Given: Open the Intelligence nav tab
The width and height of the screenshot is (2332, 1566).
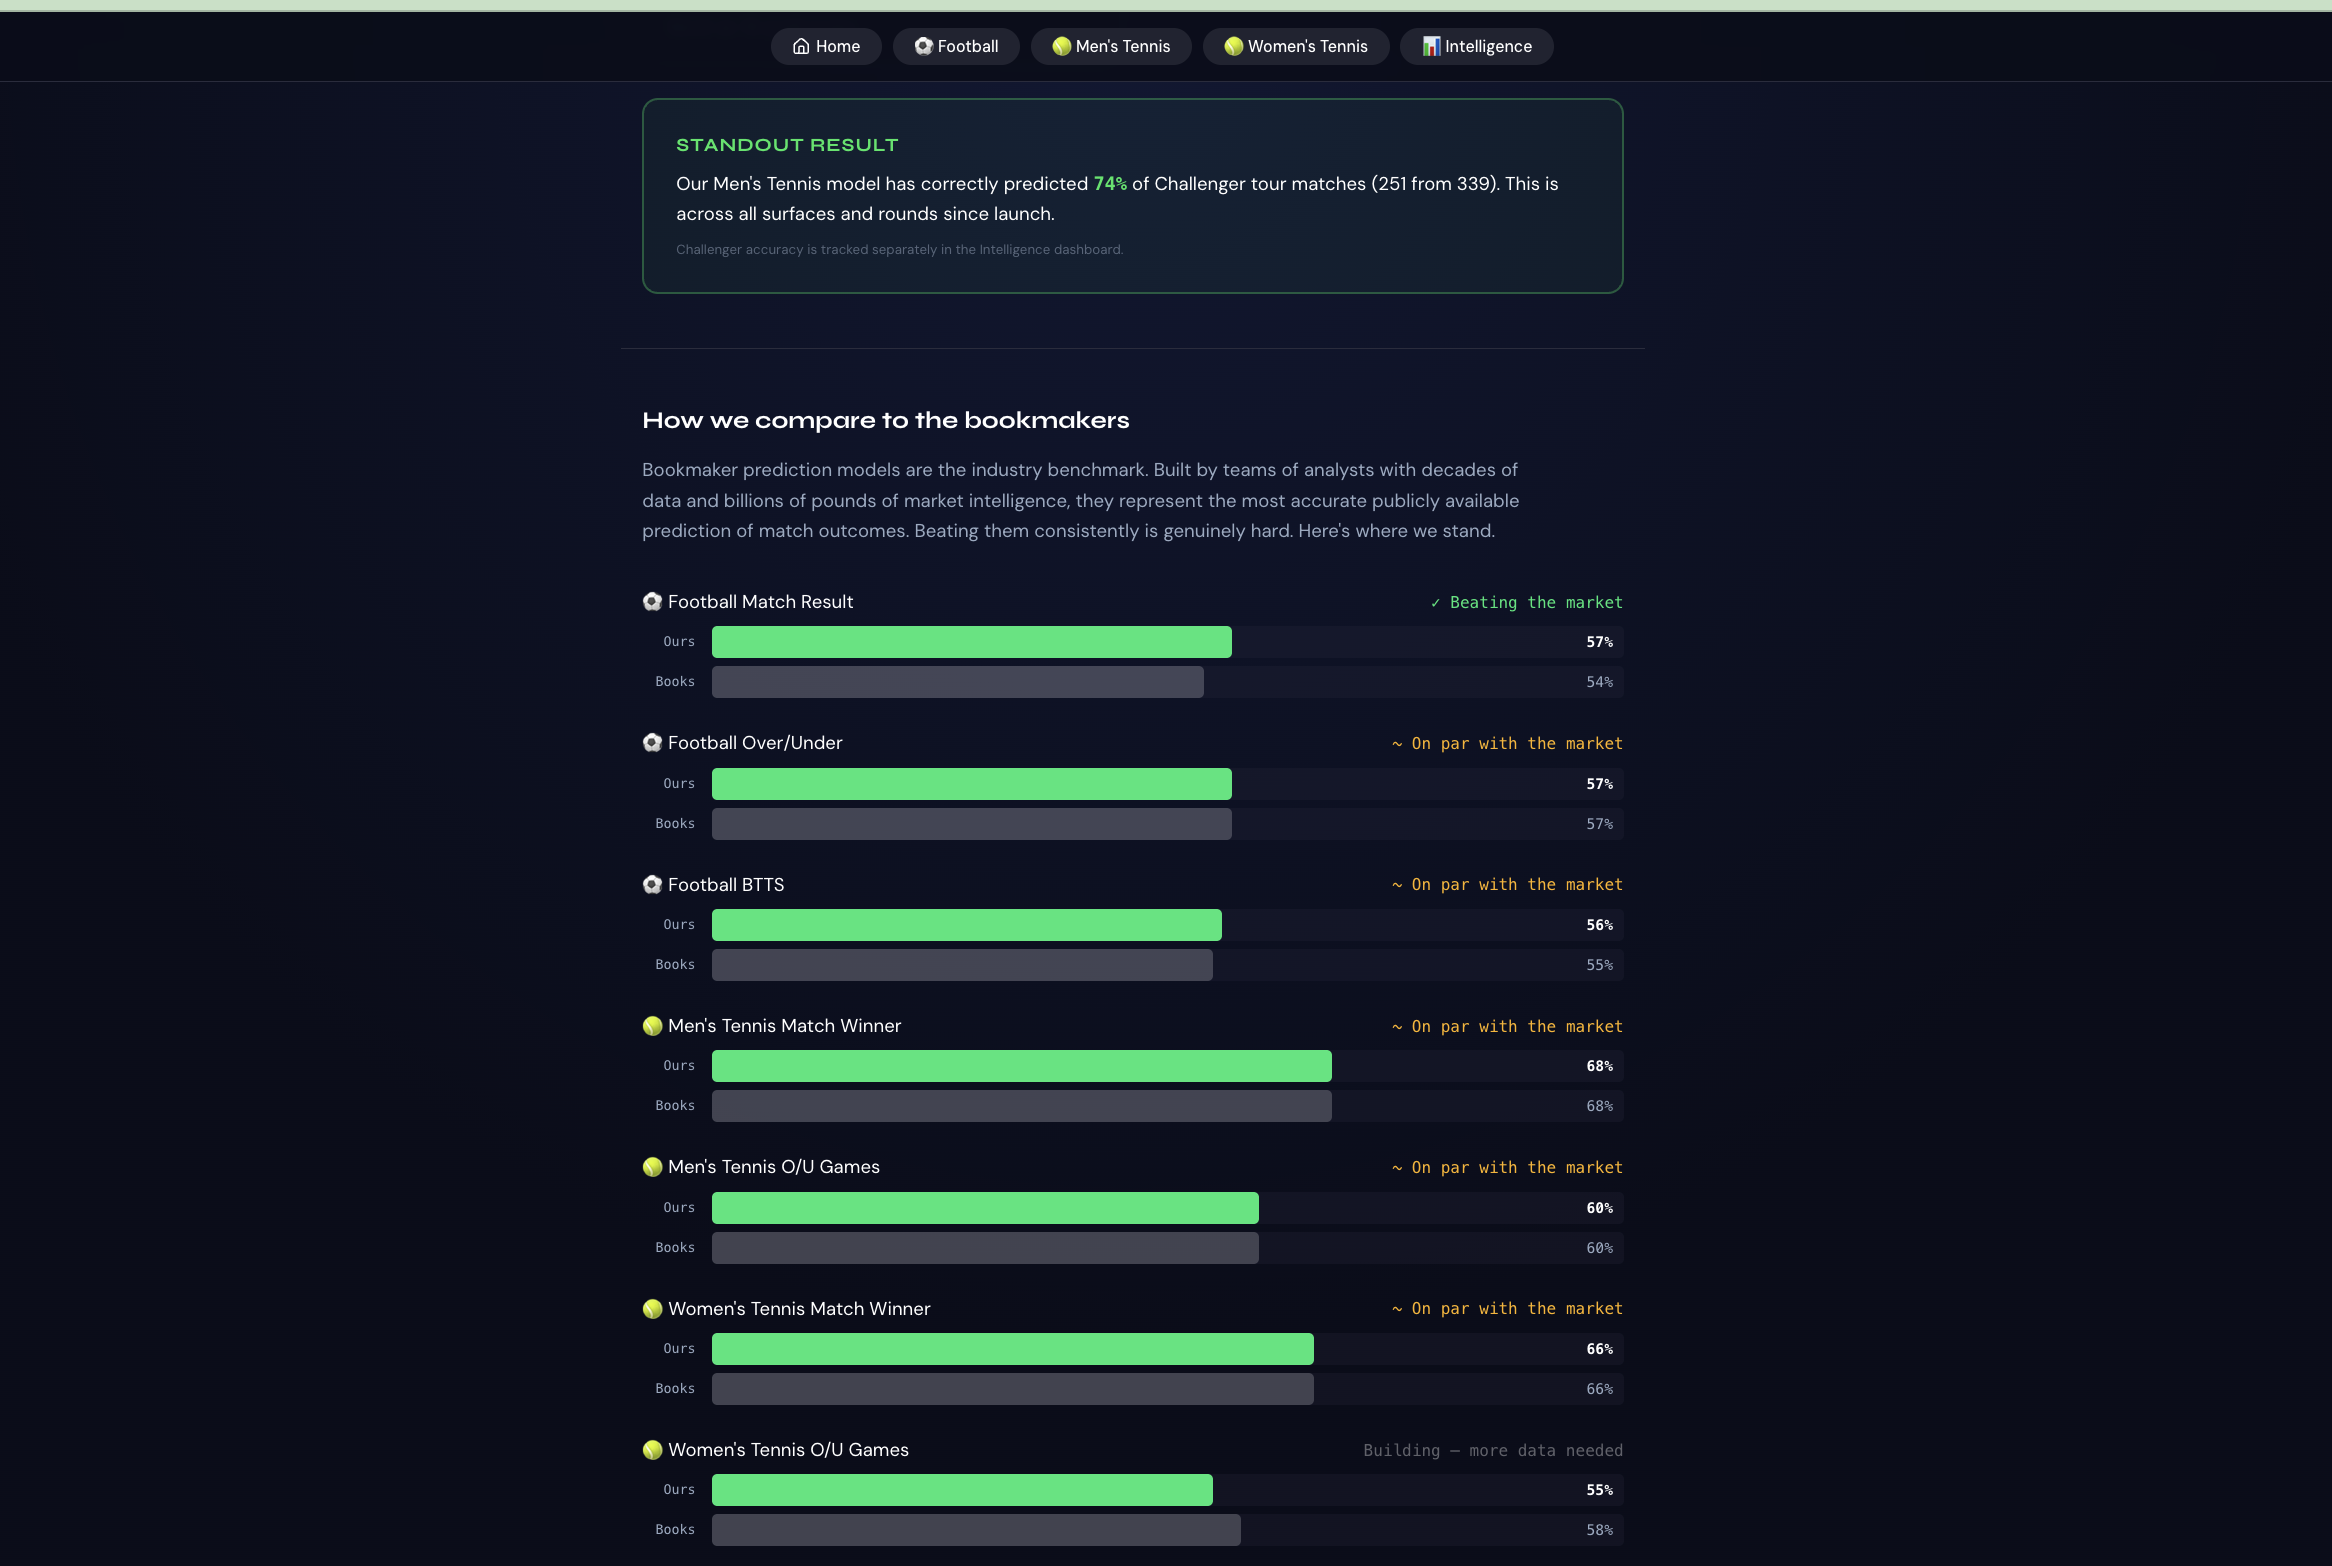Looking at the screenshot, I should 1477,46.
